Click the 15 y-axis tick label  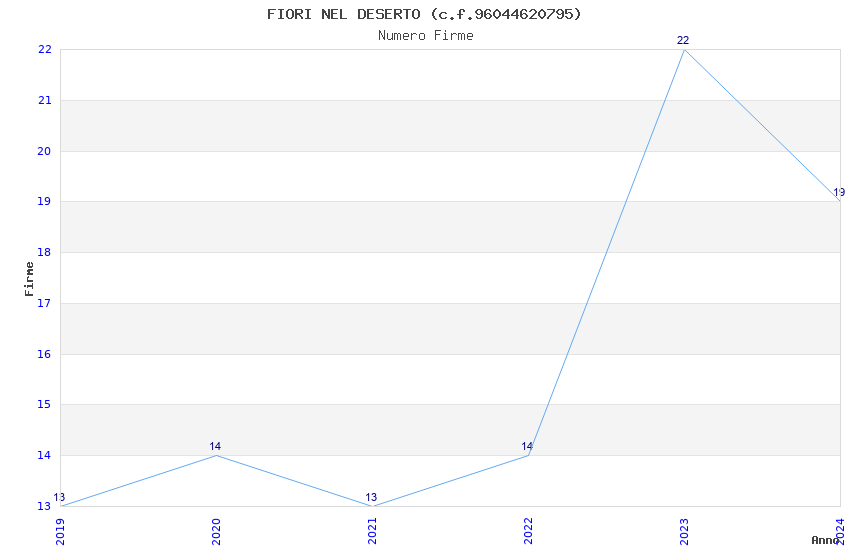tap(44, 404)
